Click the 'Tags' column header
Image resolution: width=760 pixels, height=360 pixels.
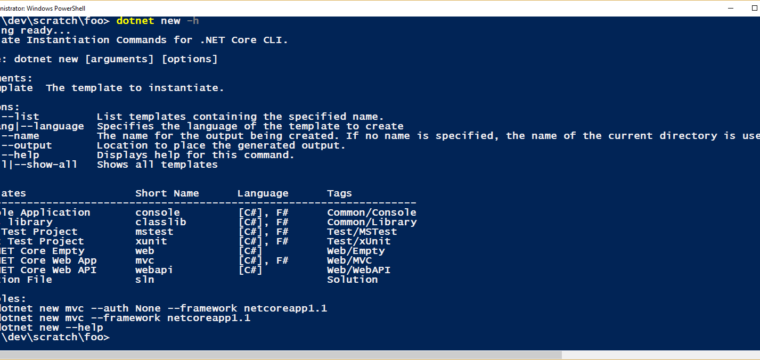(x=339, y=193)
